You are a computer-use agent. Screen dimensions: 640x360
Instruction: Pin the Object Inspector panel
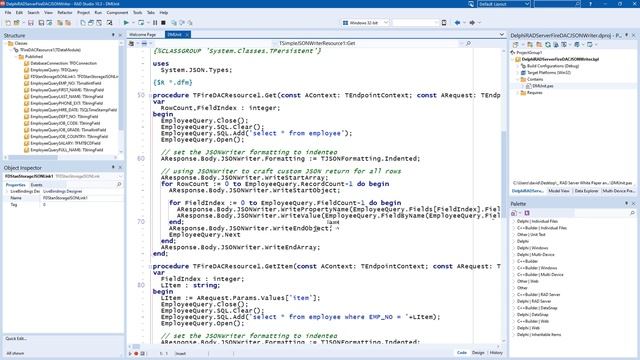point(113,168)
